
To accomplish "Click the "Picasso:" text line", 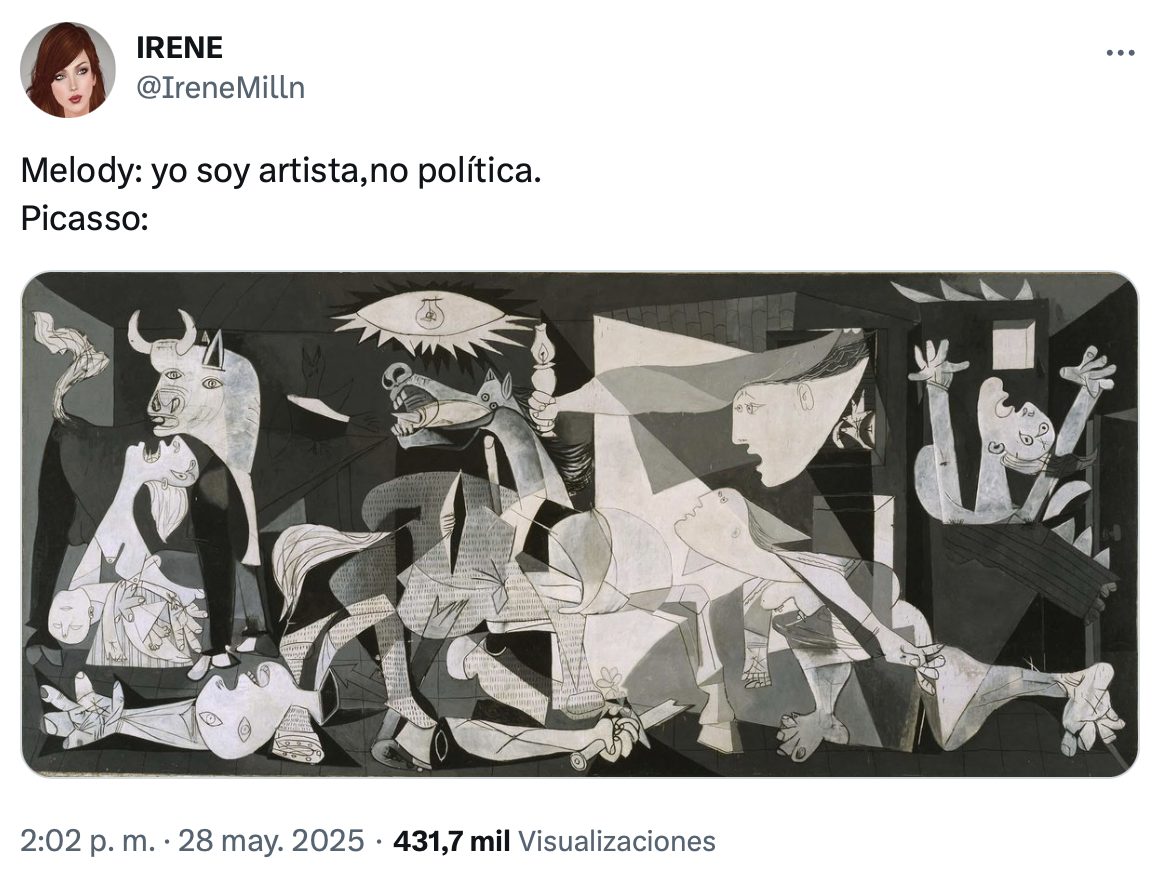I will point(84,219).
